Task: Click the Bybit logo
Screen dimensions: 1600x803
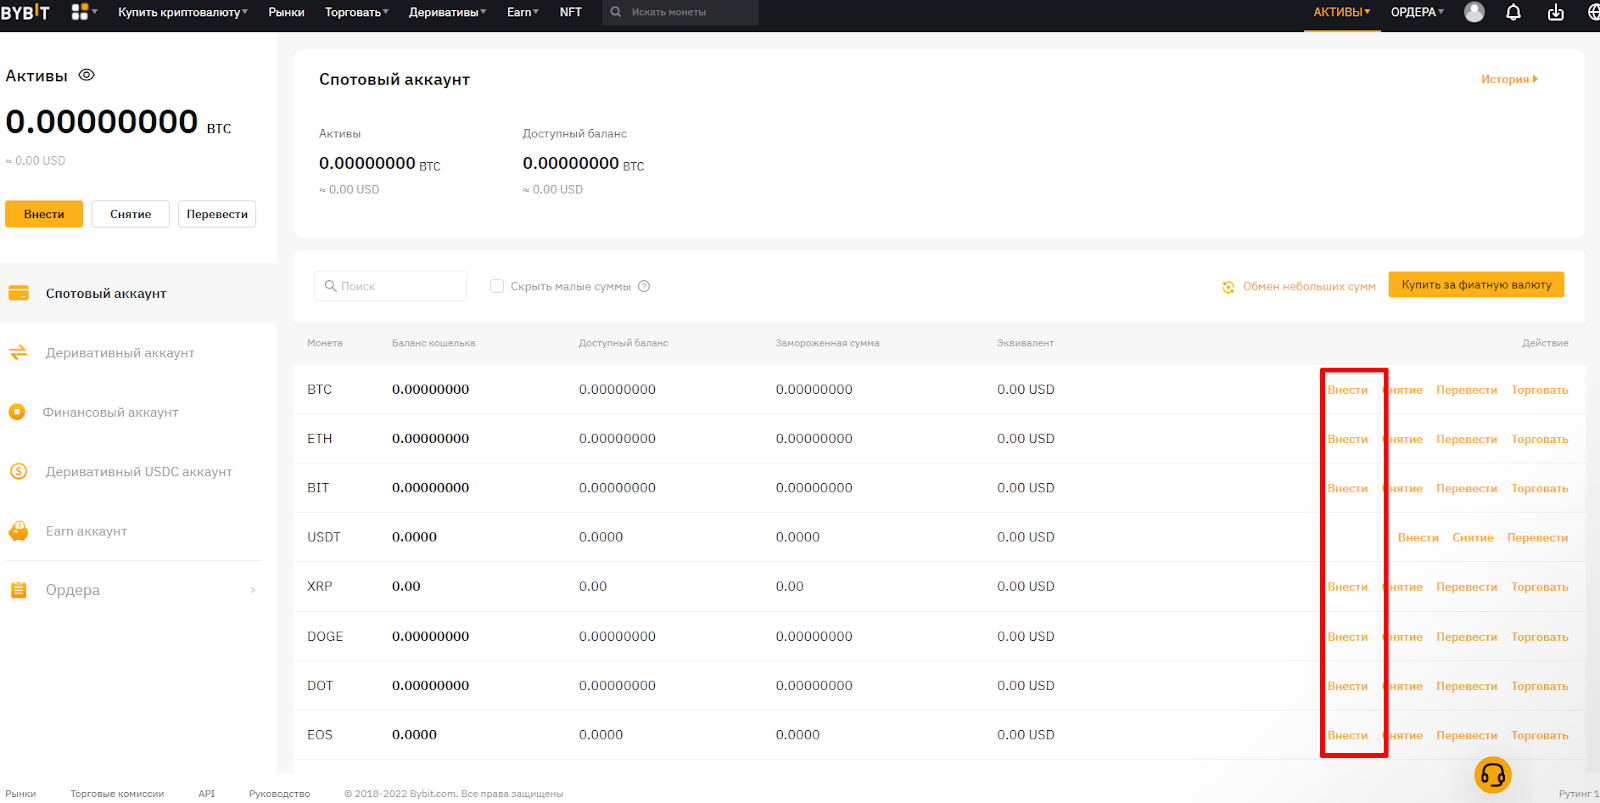Action: (x=25, y=12)
